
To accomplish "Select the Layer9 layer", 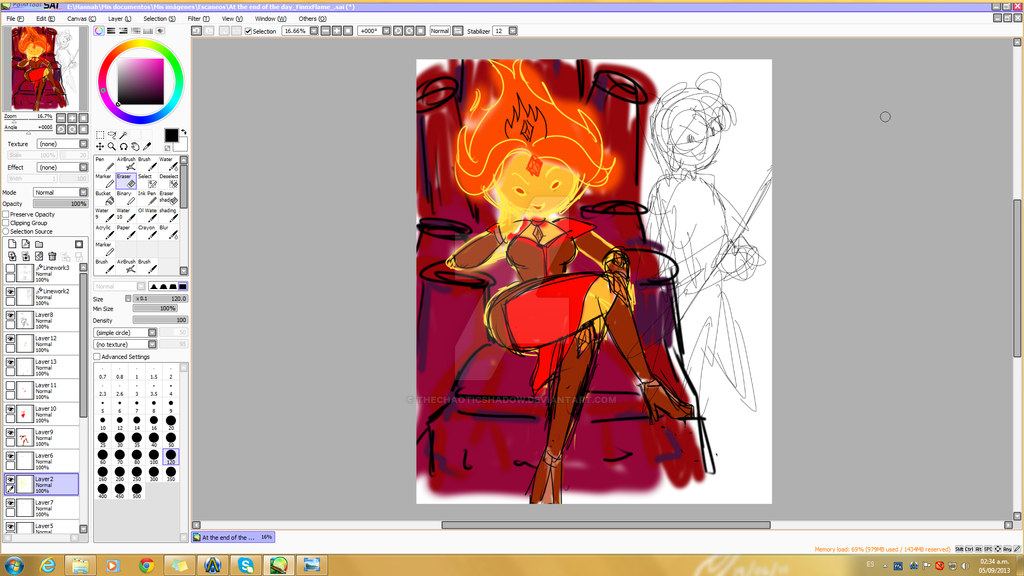I will (x=42, y=437).
